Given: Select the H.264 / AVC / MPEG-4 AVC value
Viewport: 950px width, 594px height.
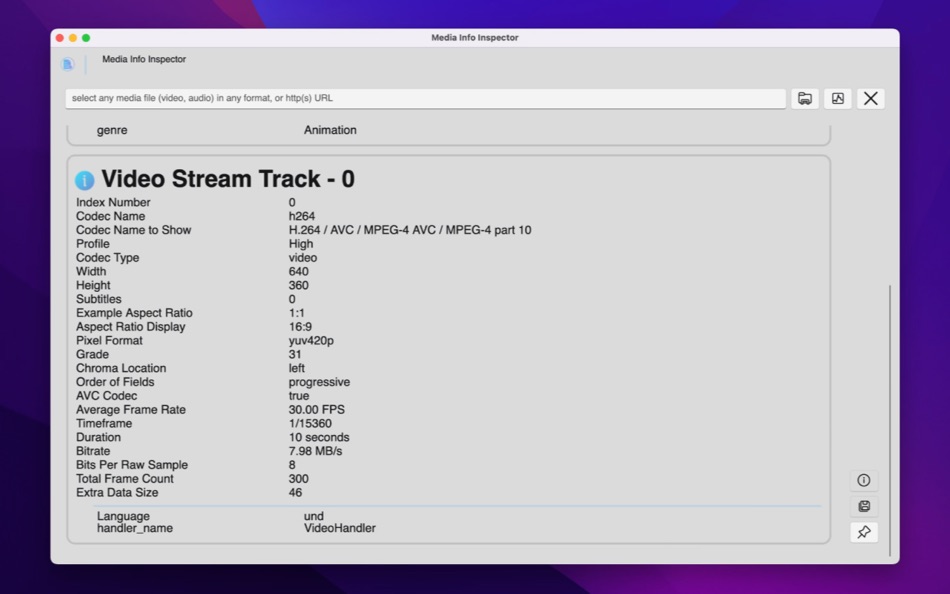Looking at the screenshot, I should [410, 230].
